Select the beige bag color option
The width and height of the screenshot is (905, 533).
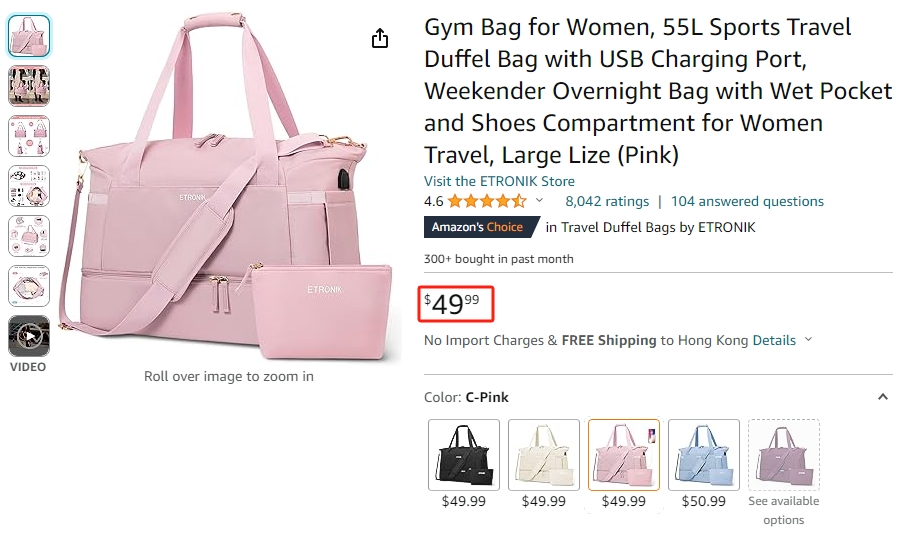(x=544, y=455)
